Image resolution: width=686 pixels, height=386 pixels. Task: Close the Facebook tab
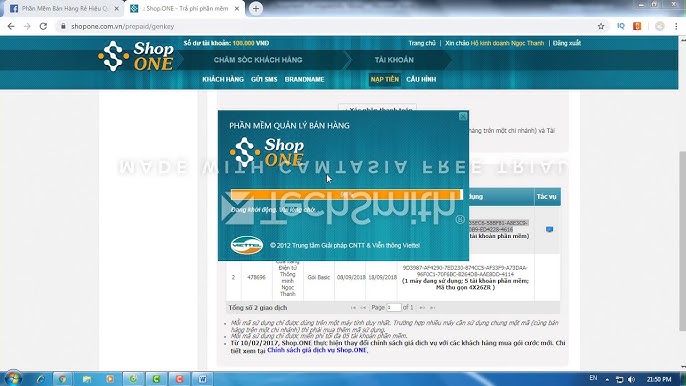(x=116, y=8)
